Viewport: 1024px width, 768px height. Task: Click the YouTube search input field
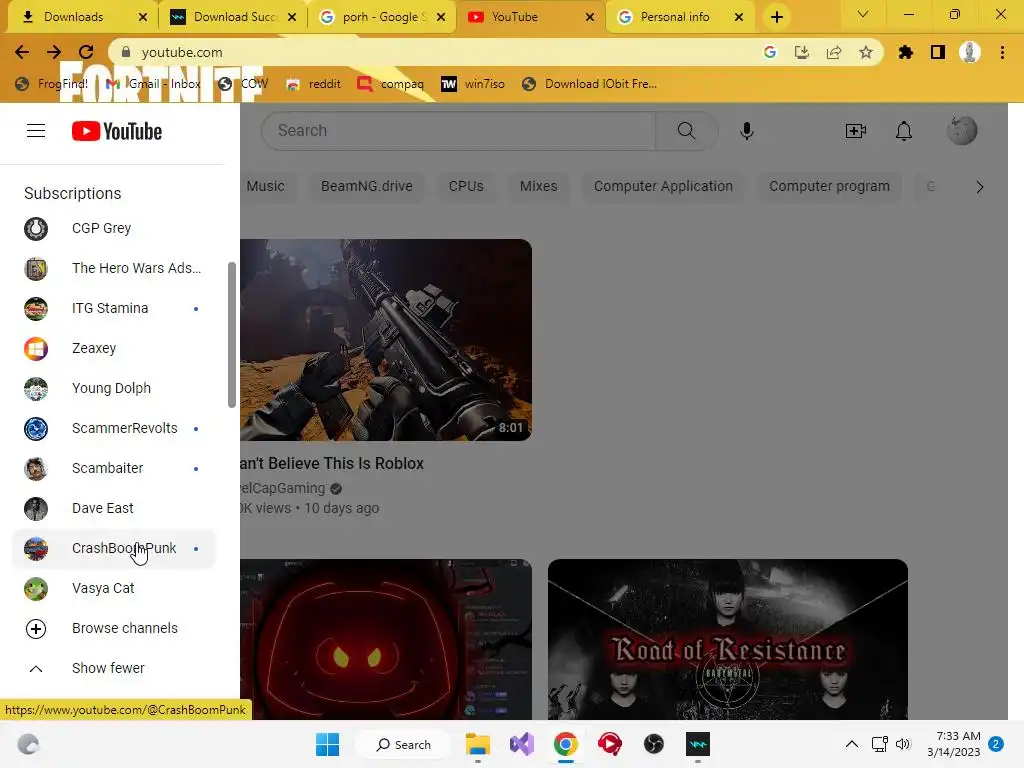pyautogui.click(x=458, y=131)
